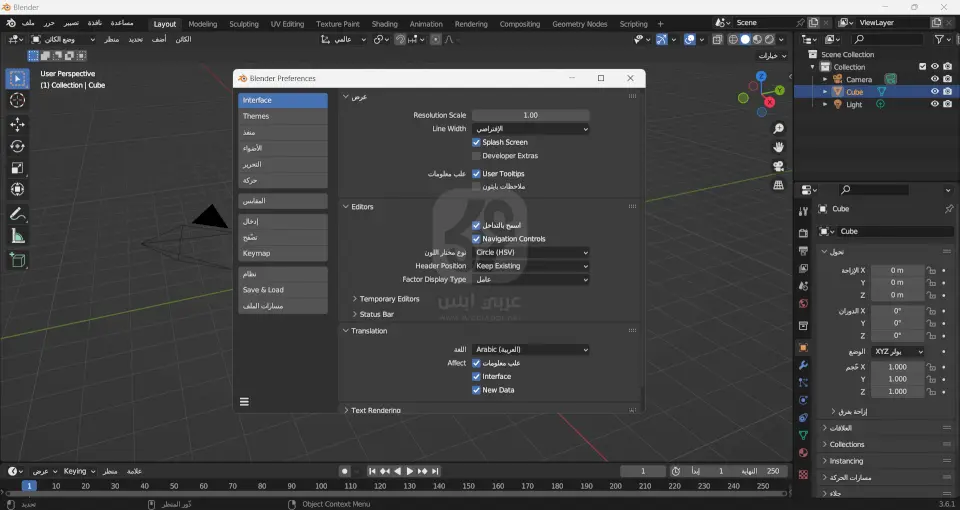Image resolution: width=960 pixels, height=510 pixels.
Task: Select the Rotate tool in left toolbar
Action: click(x=17, y=146)
